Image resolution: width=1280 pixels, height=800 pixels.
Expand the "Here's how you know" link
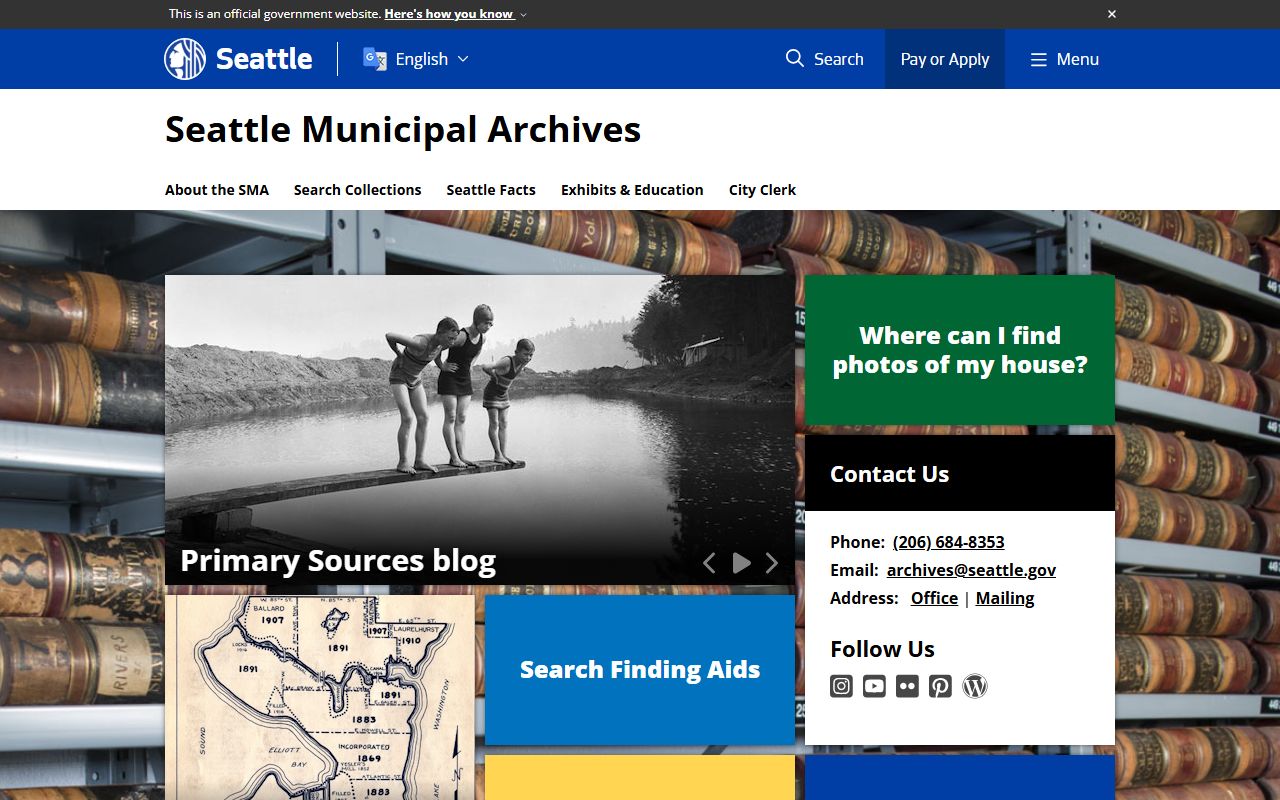click(455, 14)
